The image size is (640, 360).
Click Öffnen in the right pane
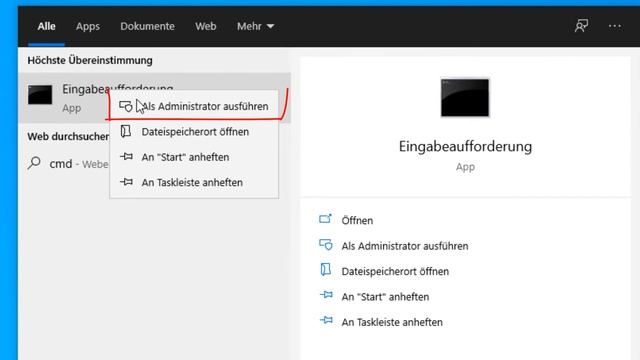(357, 220)
